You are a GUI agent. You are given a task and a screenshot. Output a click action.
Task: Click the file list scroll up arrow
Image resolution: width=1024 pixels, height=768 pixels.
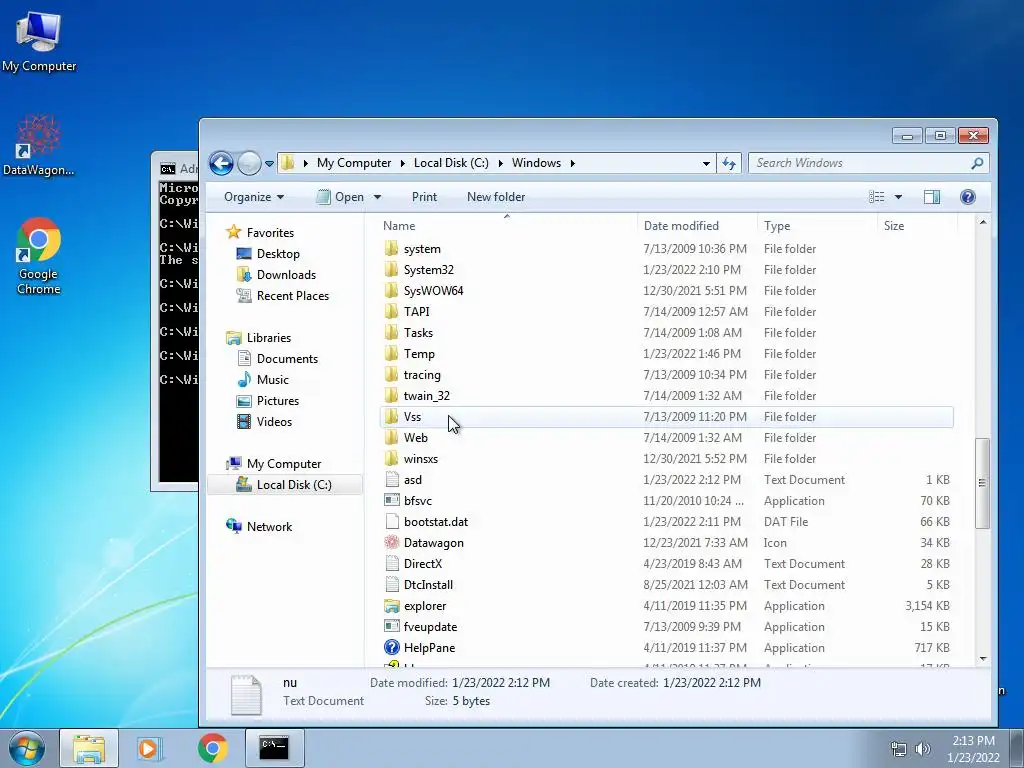[x=983, y=223]
